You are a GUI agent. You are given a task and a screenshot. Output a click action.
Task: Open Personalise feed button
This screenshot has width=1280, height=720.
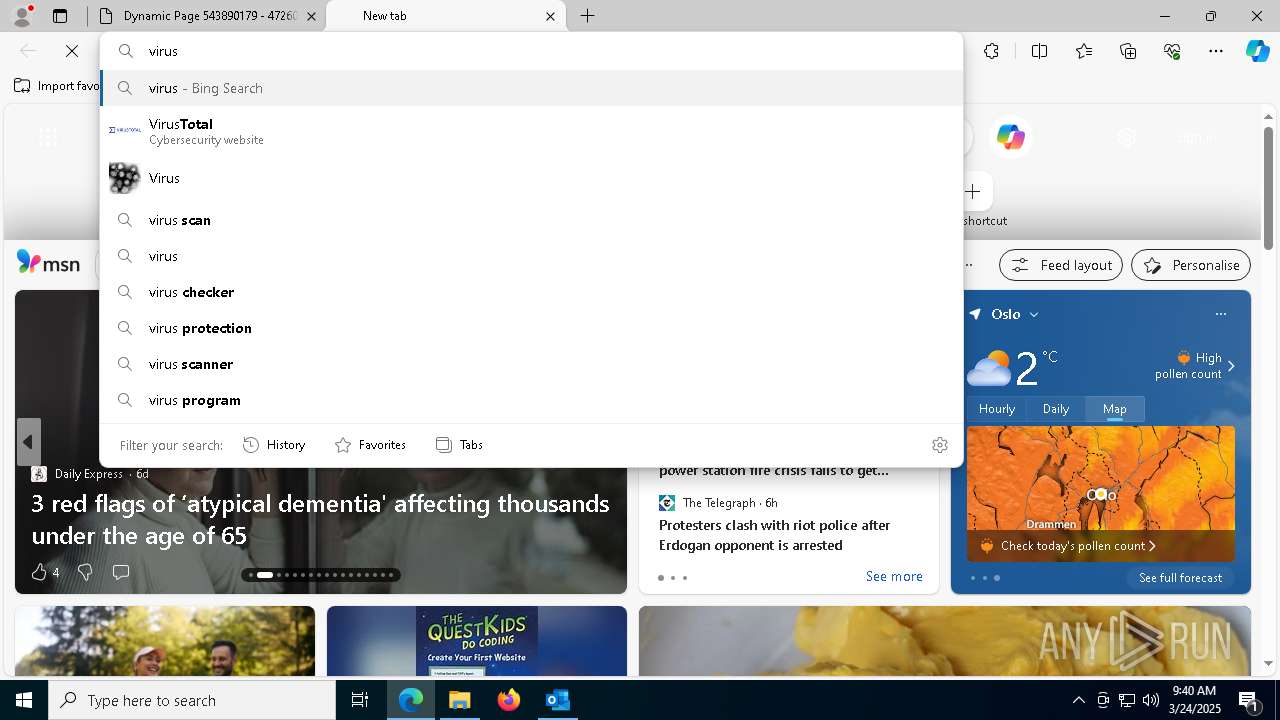(1190, 265)
